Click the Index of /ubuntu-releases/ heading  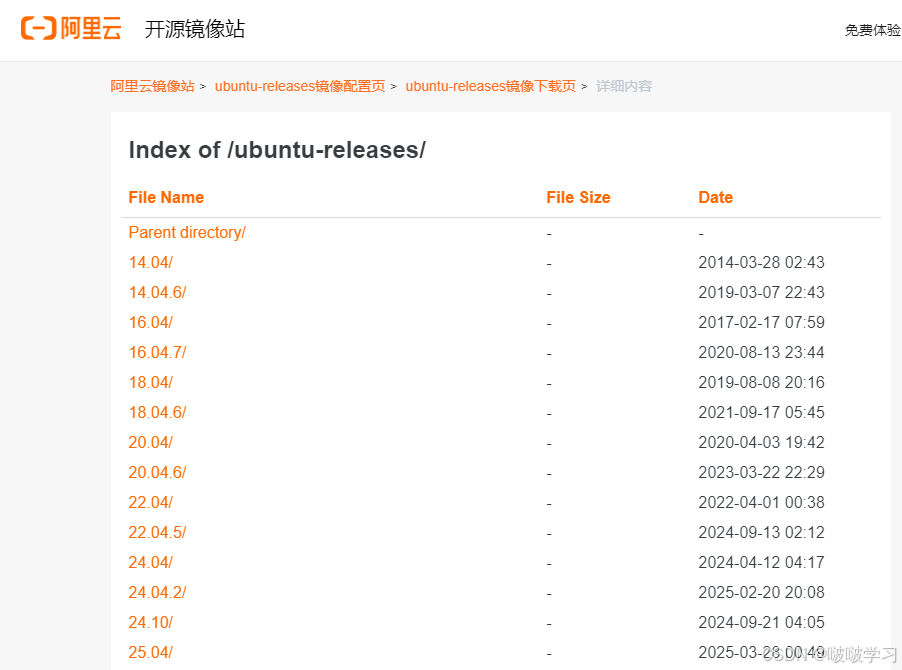pos(277,150)
